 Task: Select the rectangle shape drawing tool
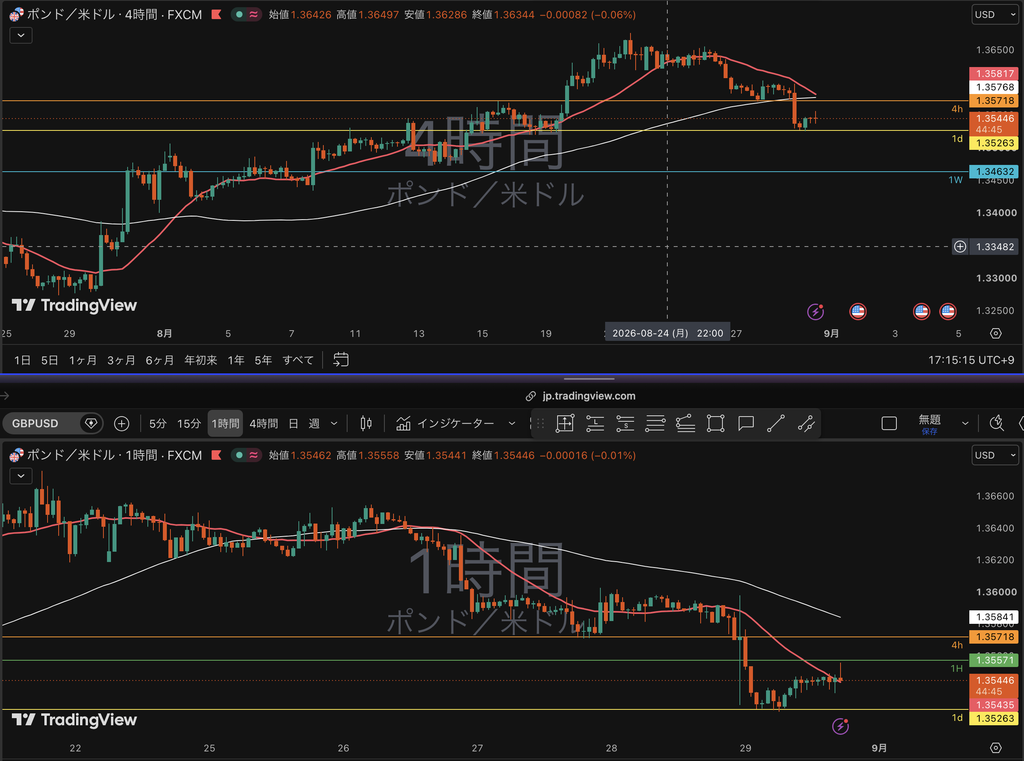(x=716, y=423)
